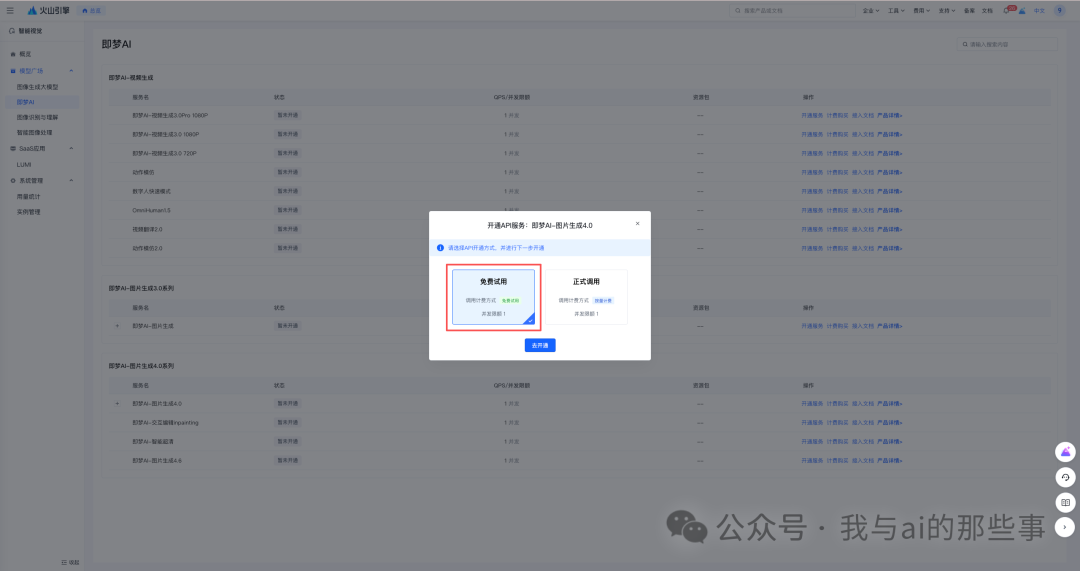Viewport: 1080px width, 571px height.
Task: Open 概览 in the sidebar
Action: (x=25, y=54)
